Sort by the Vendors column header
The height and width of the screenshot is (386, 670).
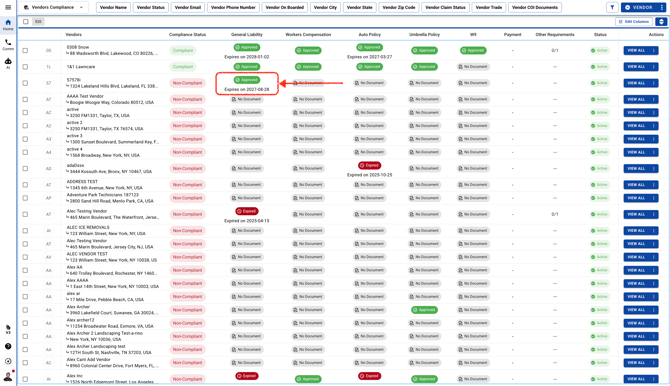(x=73, y=35)
